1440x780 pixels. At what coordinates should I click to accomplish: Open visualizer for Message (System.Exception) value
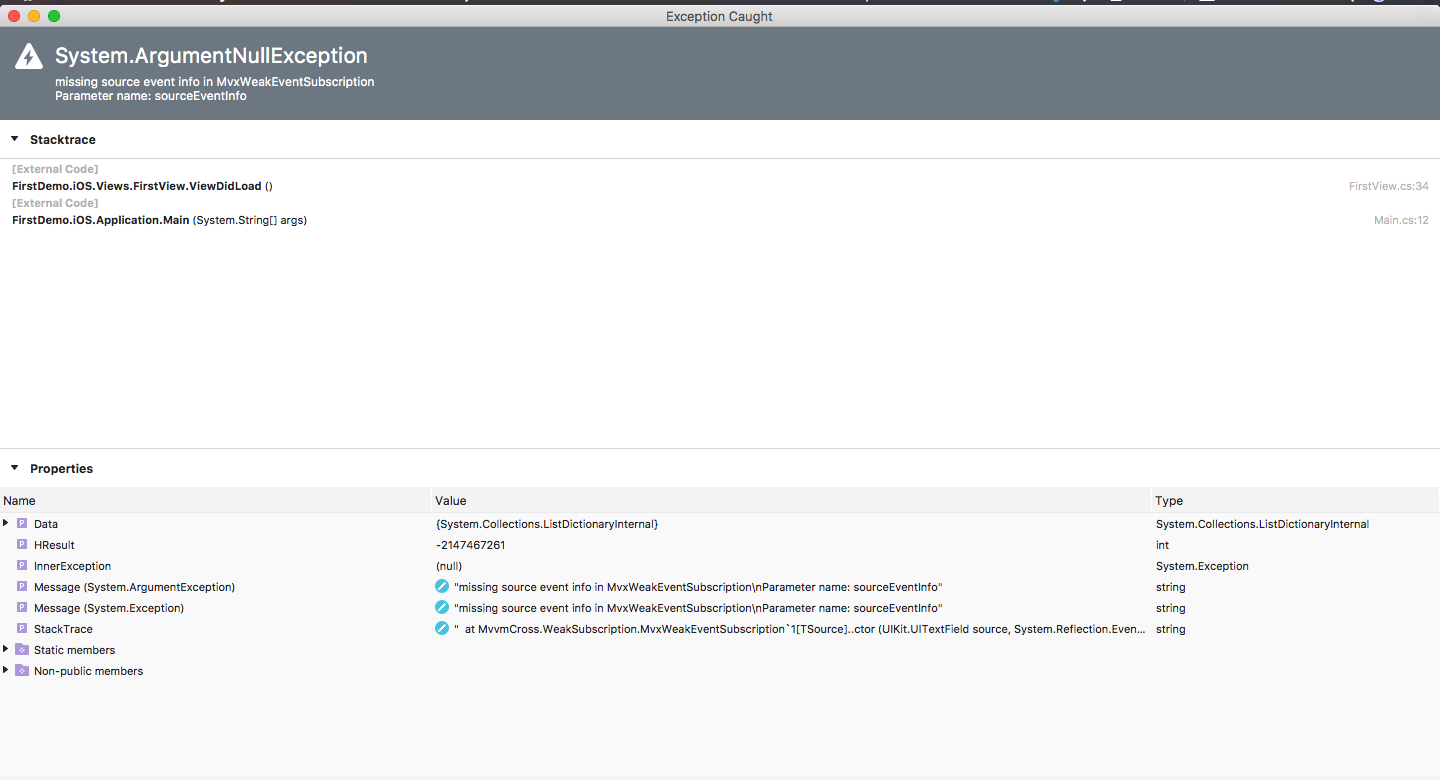point(442,607)
